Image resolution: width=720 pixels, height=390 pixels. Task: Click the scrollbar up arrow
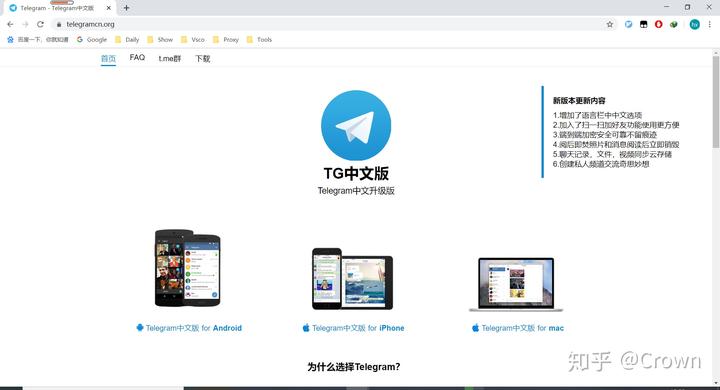click(716, 52)
